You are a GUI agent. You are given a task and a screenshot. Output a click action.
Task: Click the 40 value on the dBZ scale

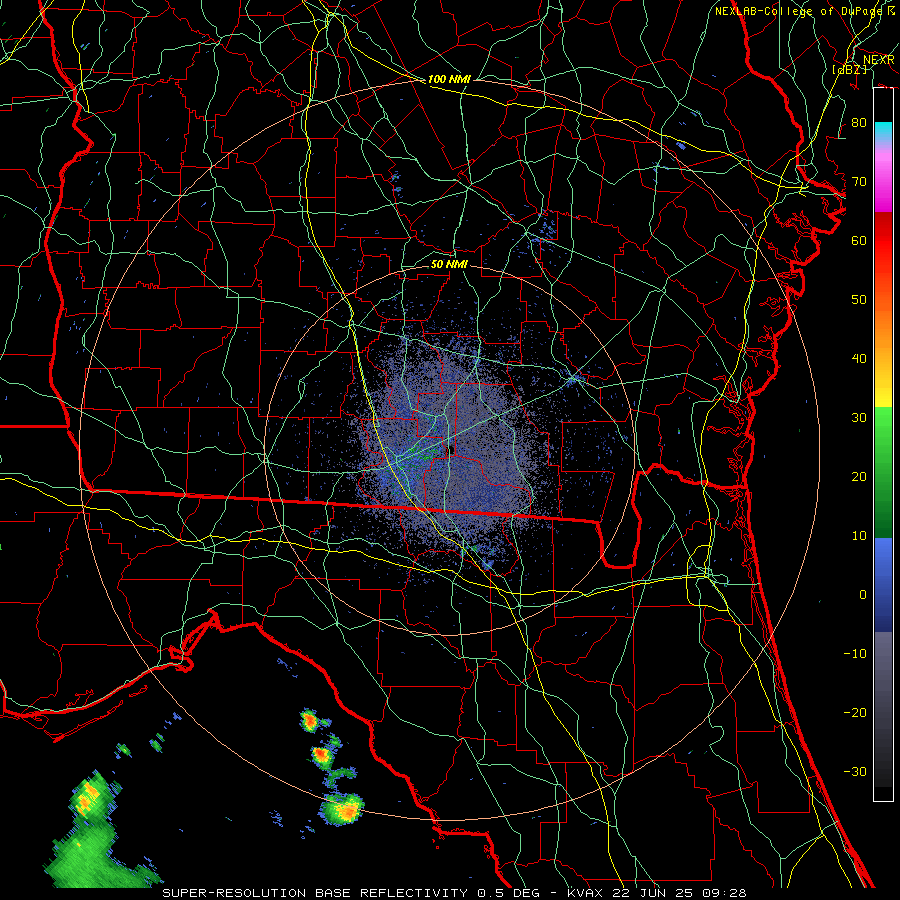(859, 359)
